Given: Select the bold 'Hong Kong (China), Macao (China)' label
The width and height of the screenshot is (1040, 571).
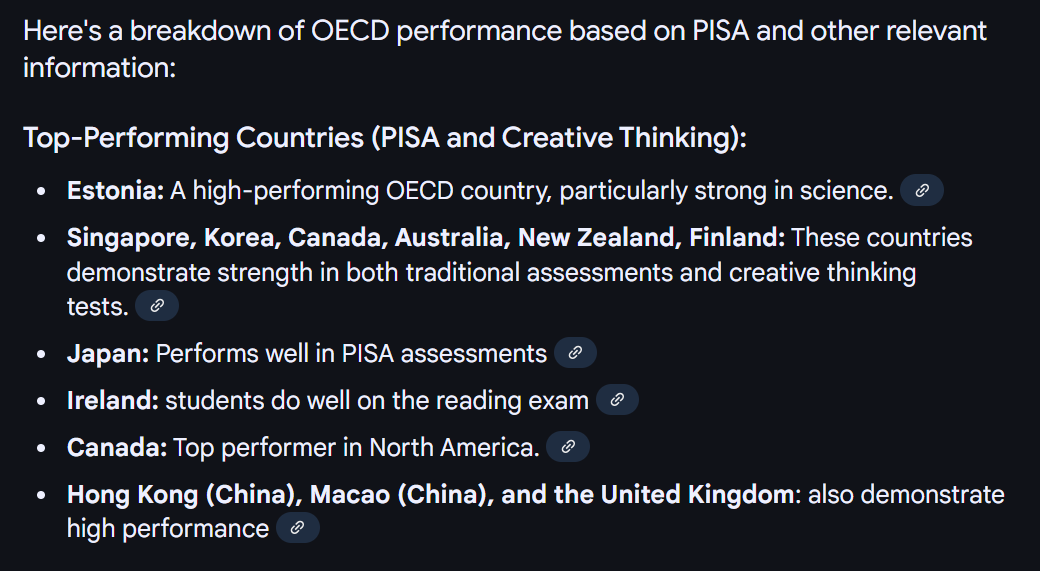Looking at the screenshot, I should 277,495.
